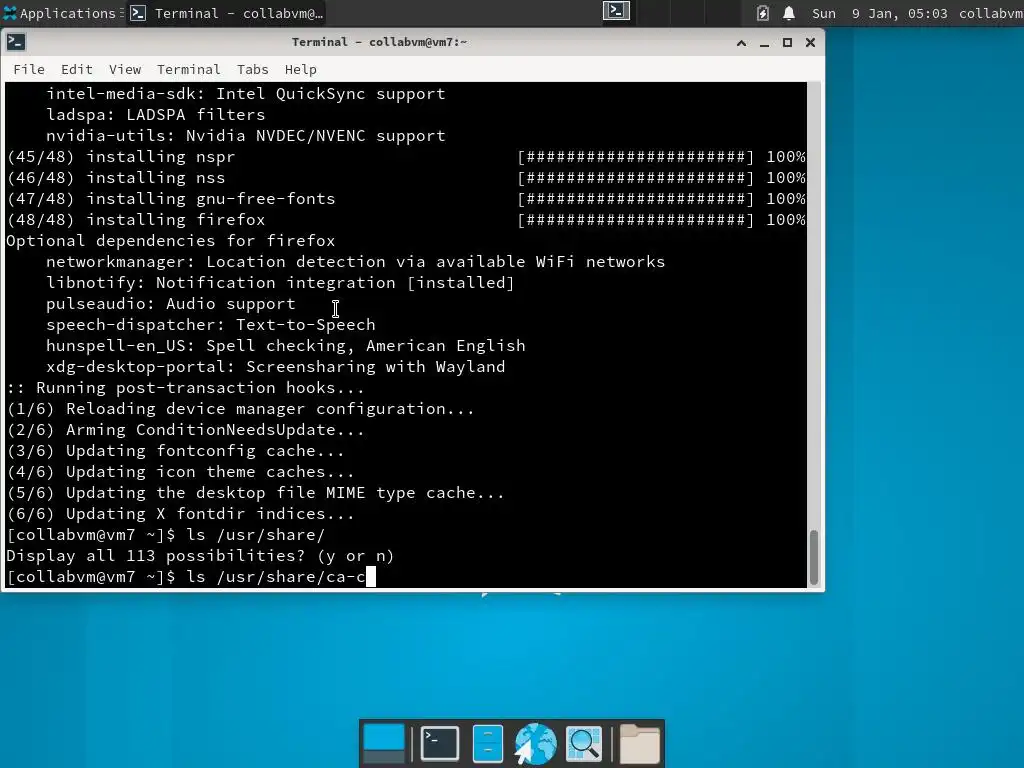
Task: Open the collabvm user menu
Action: [991, 13]
